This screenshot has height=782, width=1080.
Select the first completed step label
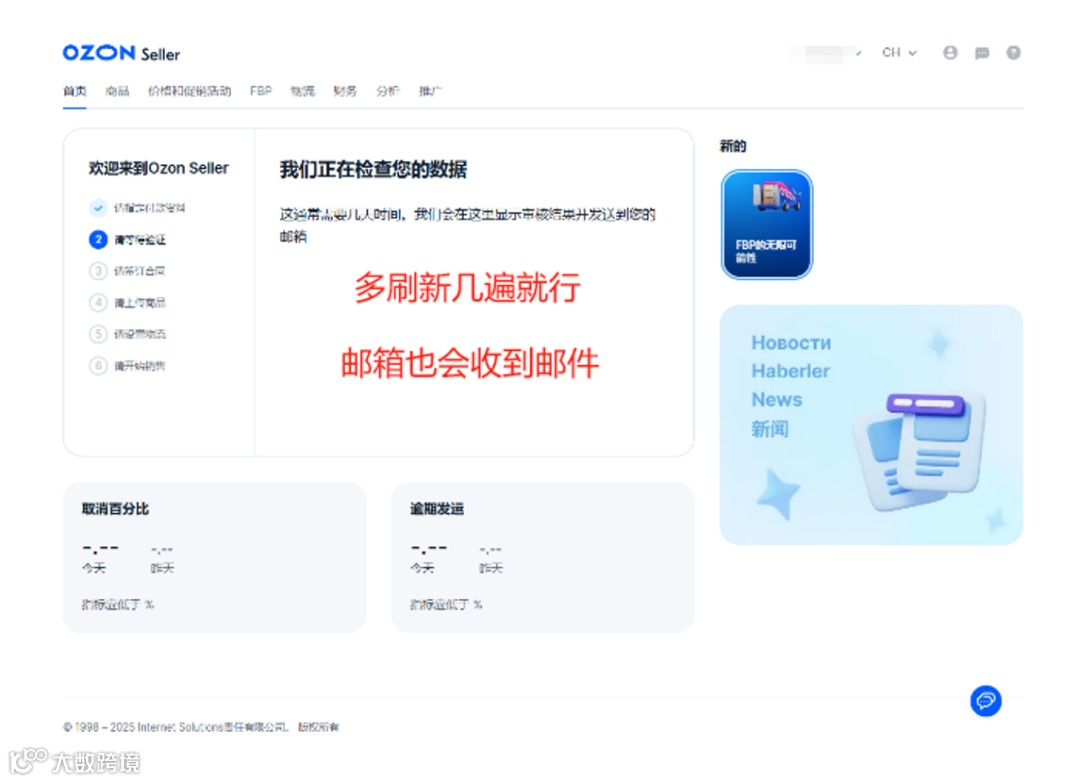pyautogui.click(x=149, y=208)
